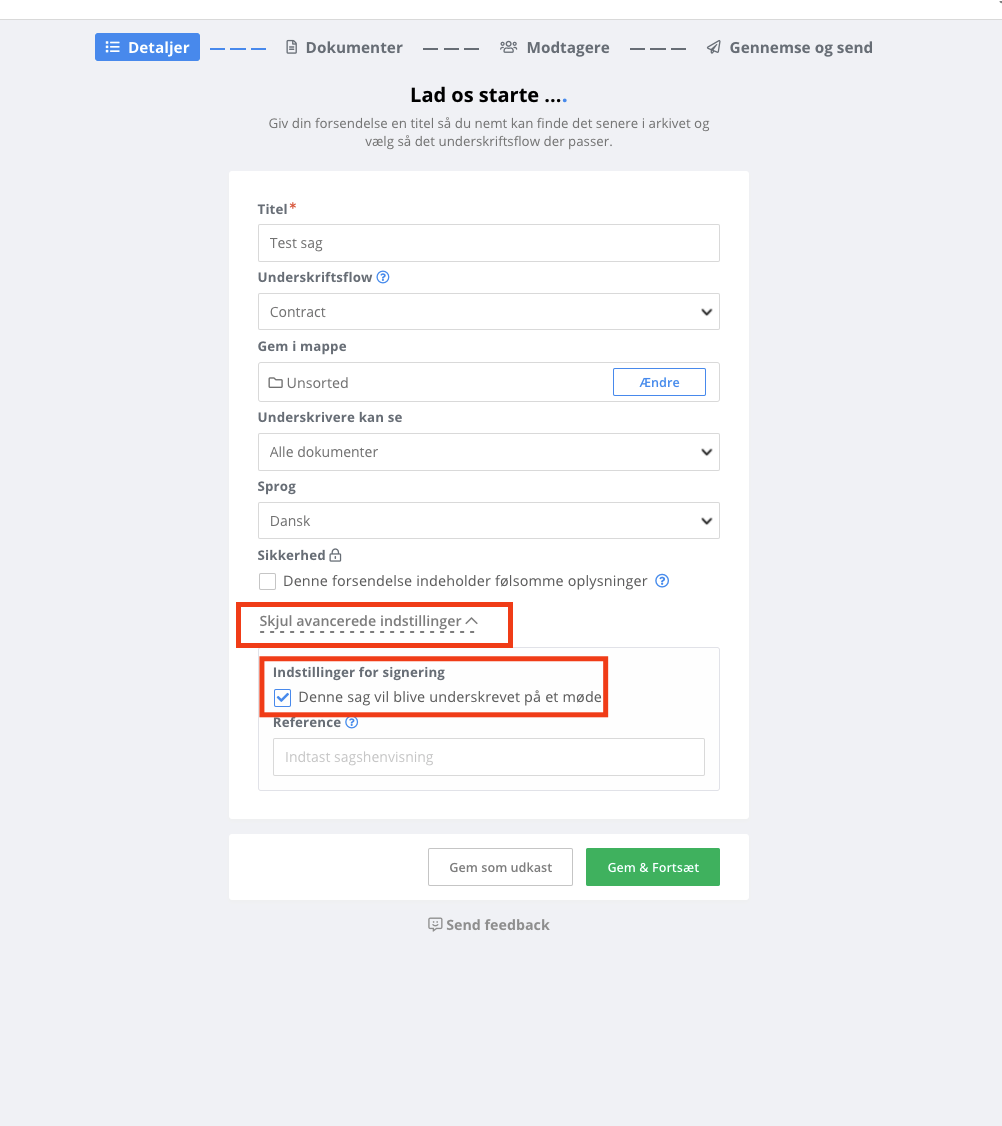The image size is (1002, 1126).
Task: Click the folder icon beside Unsorted
Action: pos(275,383)
